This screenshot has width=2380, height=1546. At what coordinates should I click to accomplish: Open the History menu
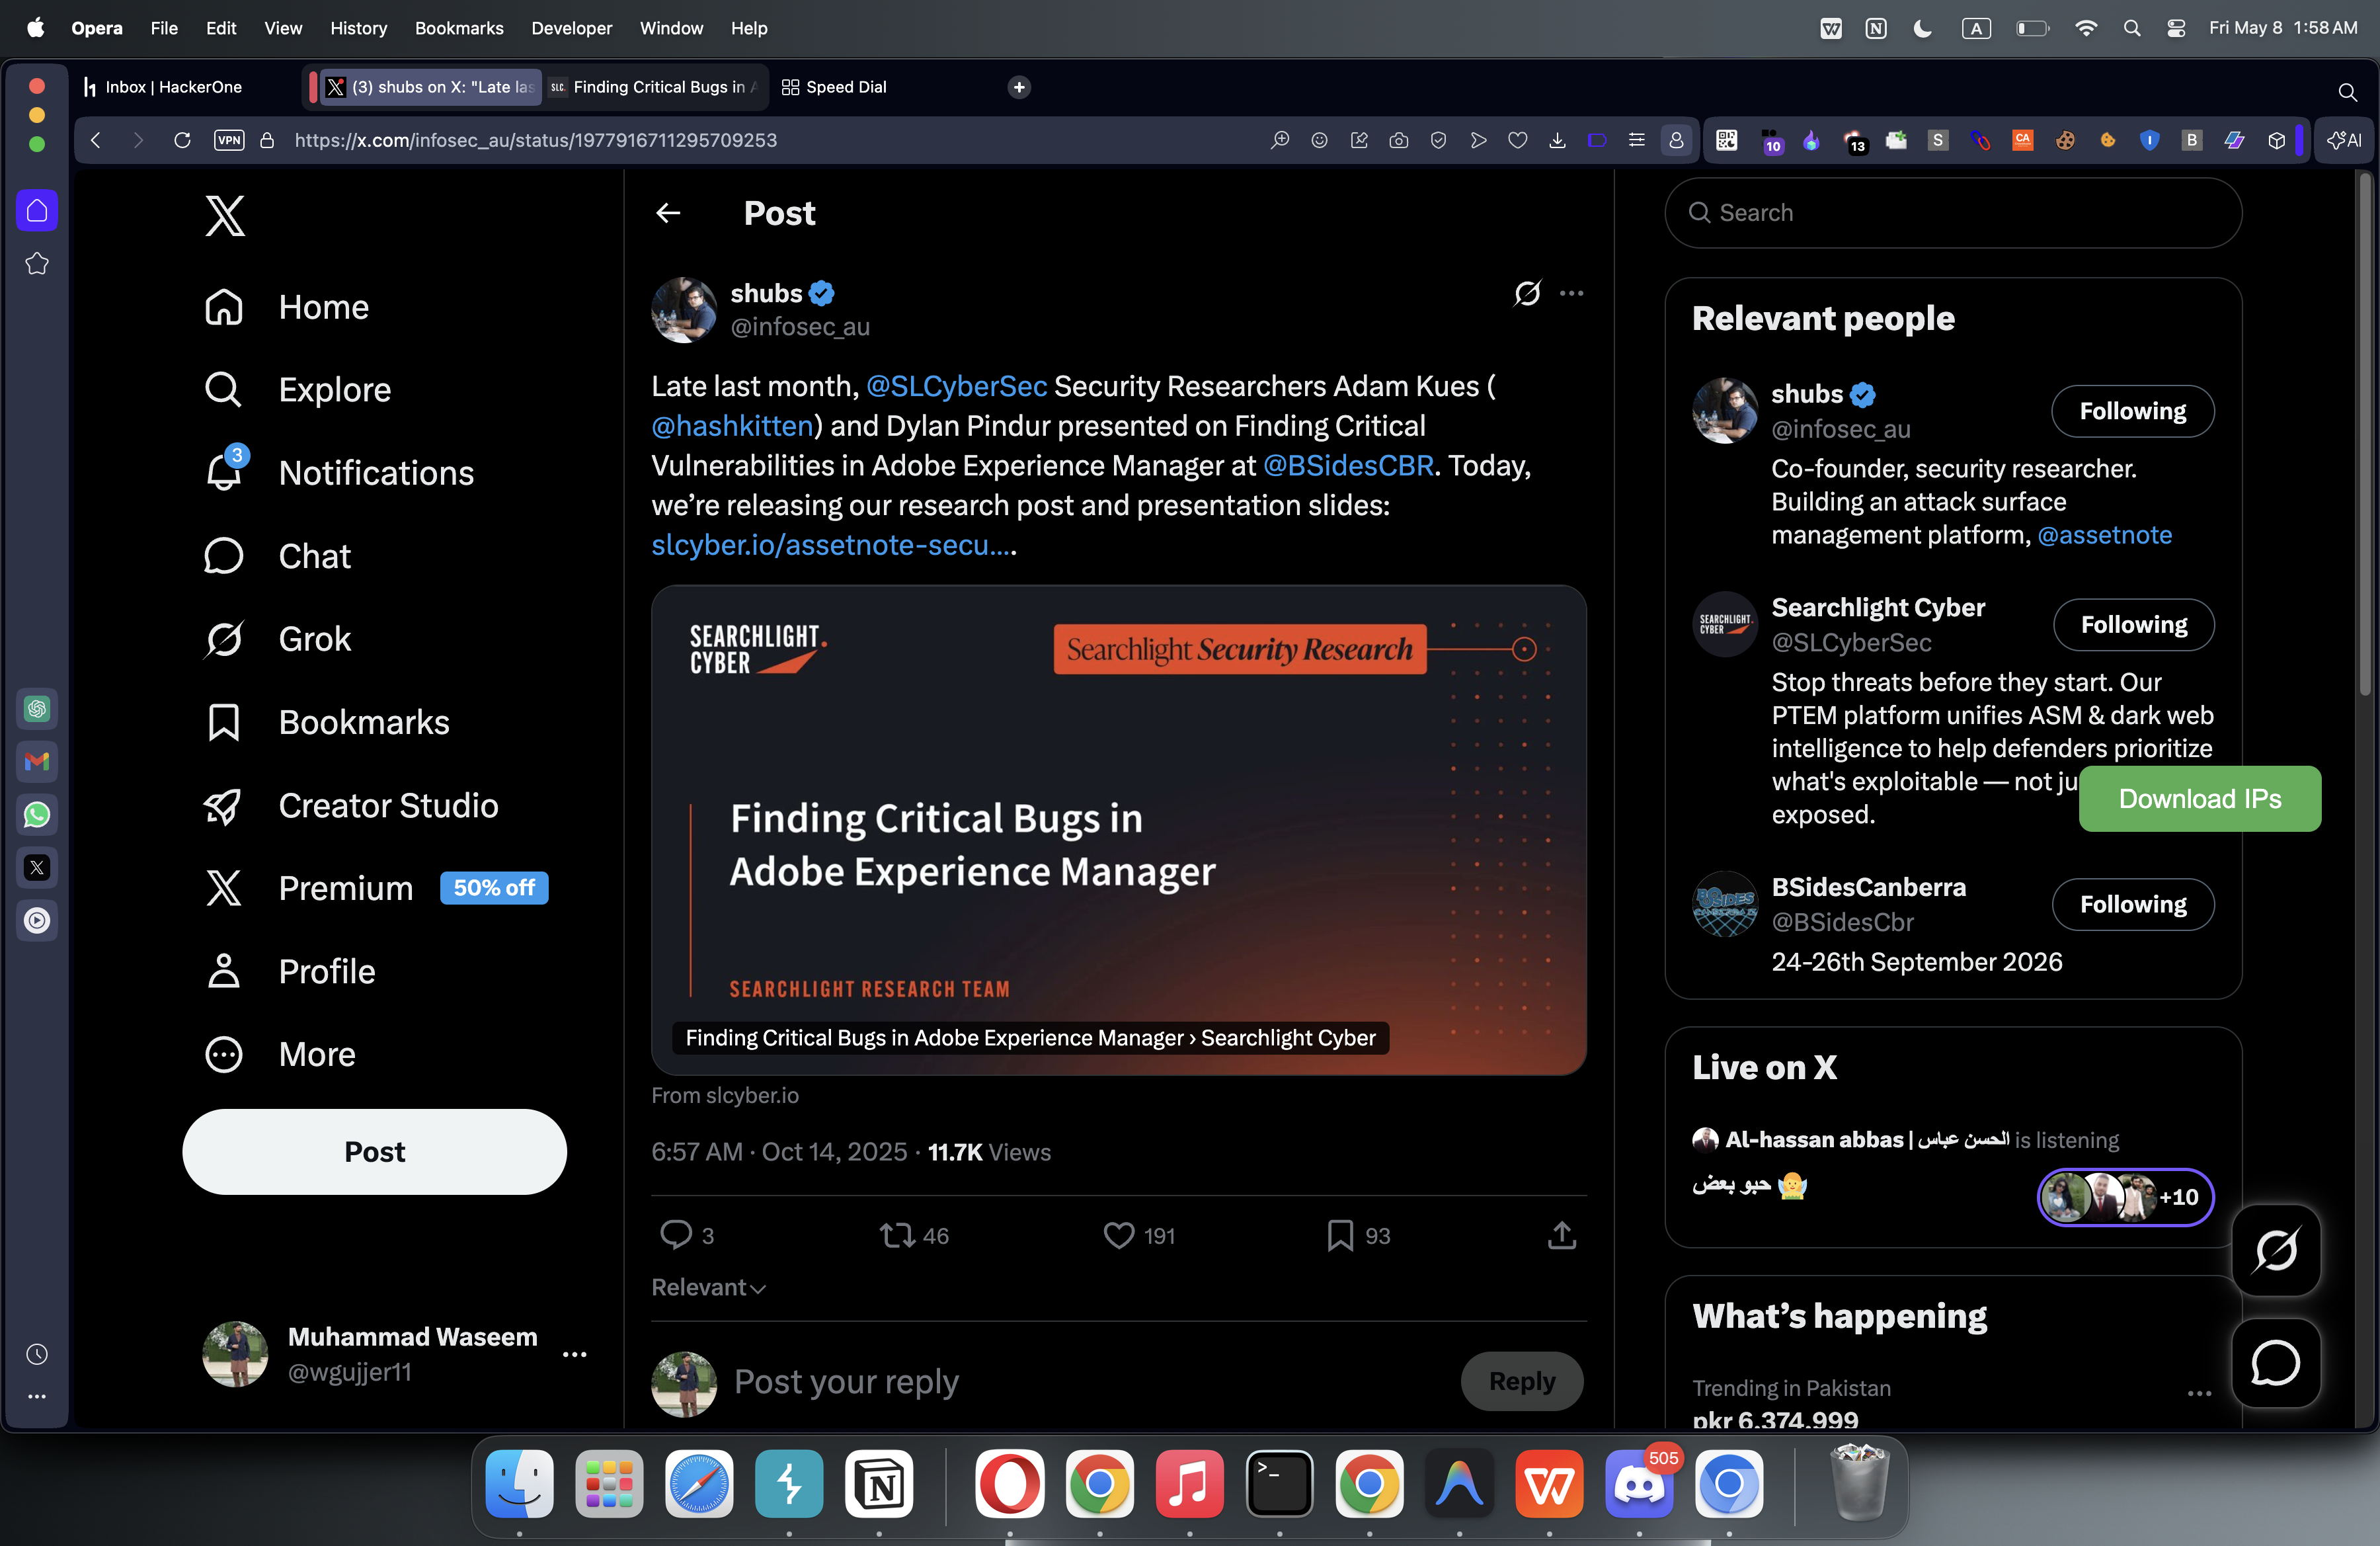tap(358, 28)
